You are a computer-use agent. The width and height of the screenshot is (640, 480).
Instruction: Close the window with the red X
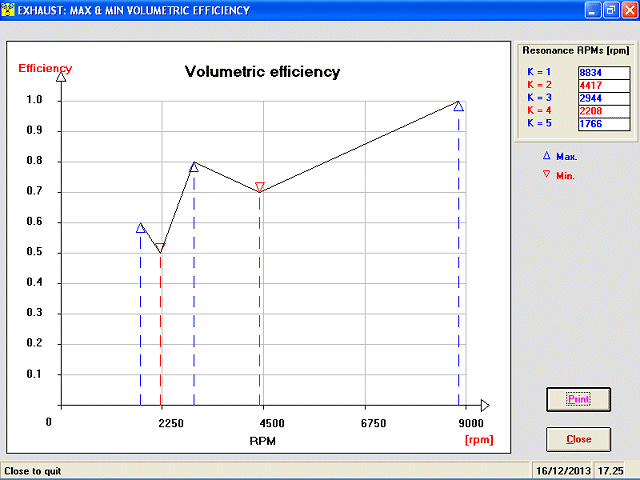629,10
